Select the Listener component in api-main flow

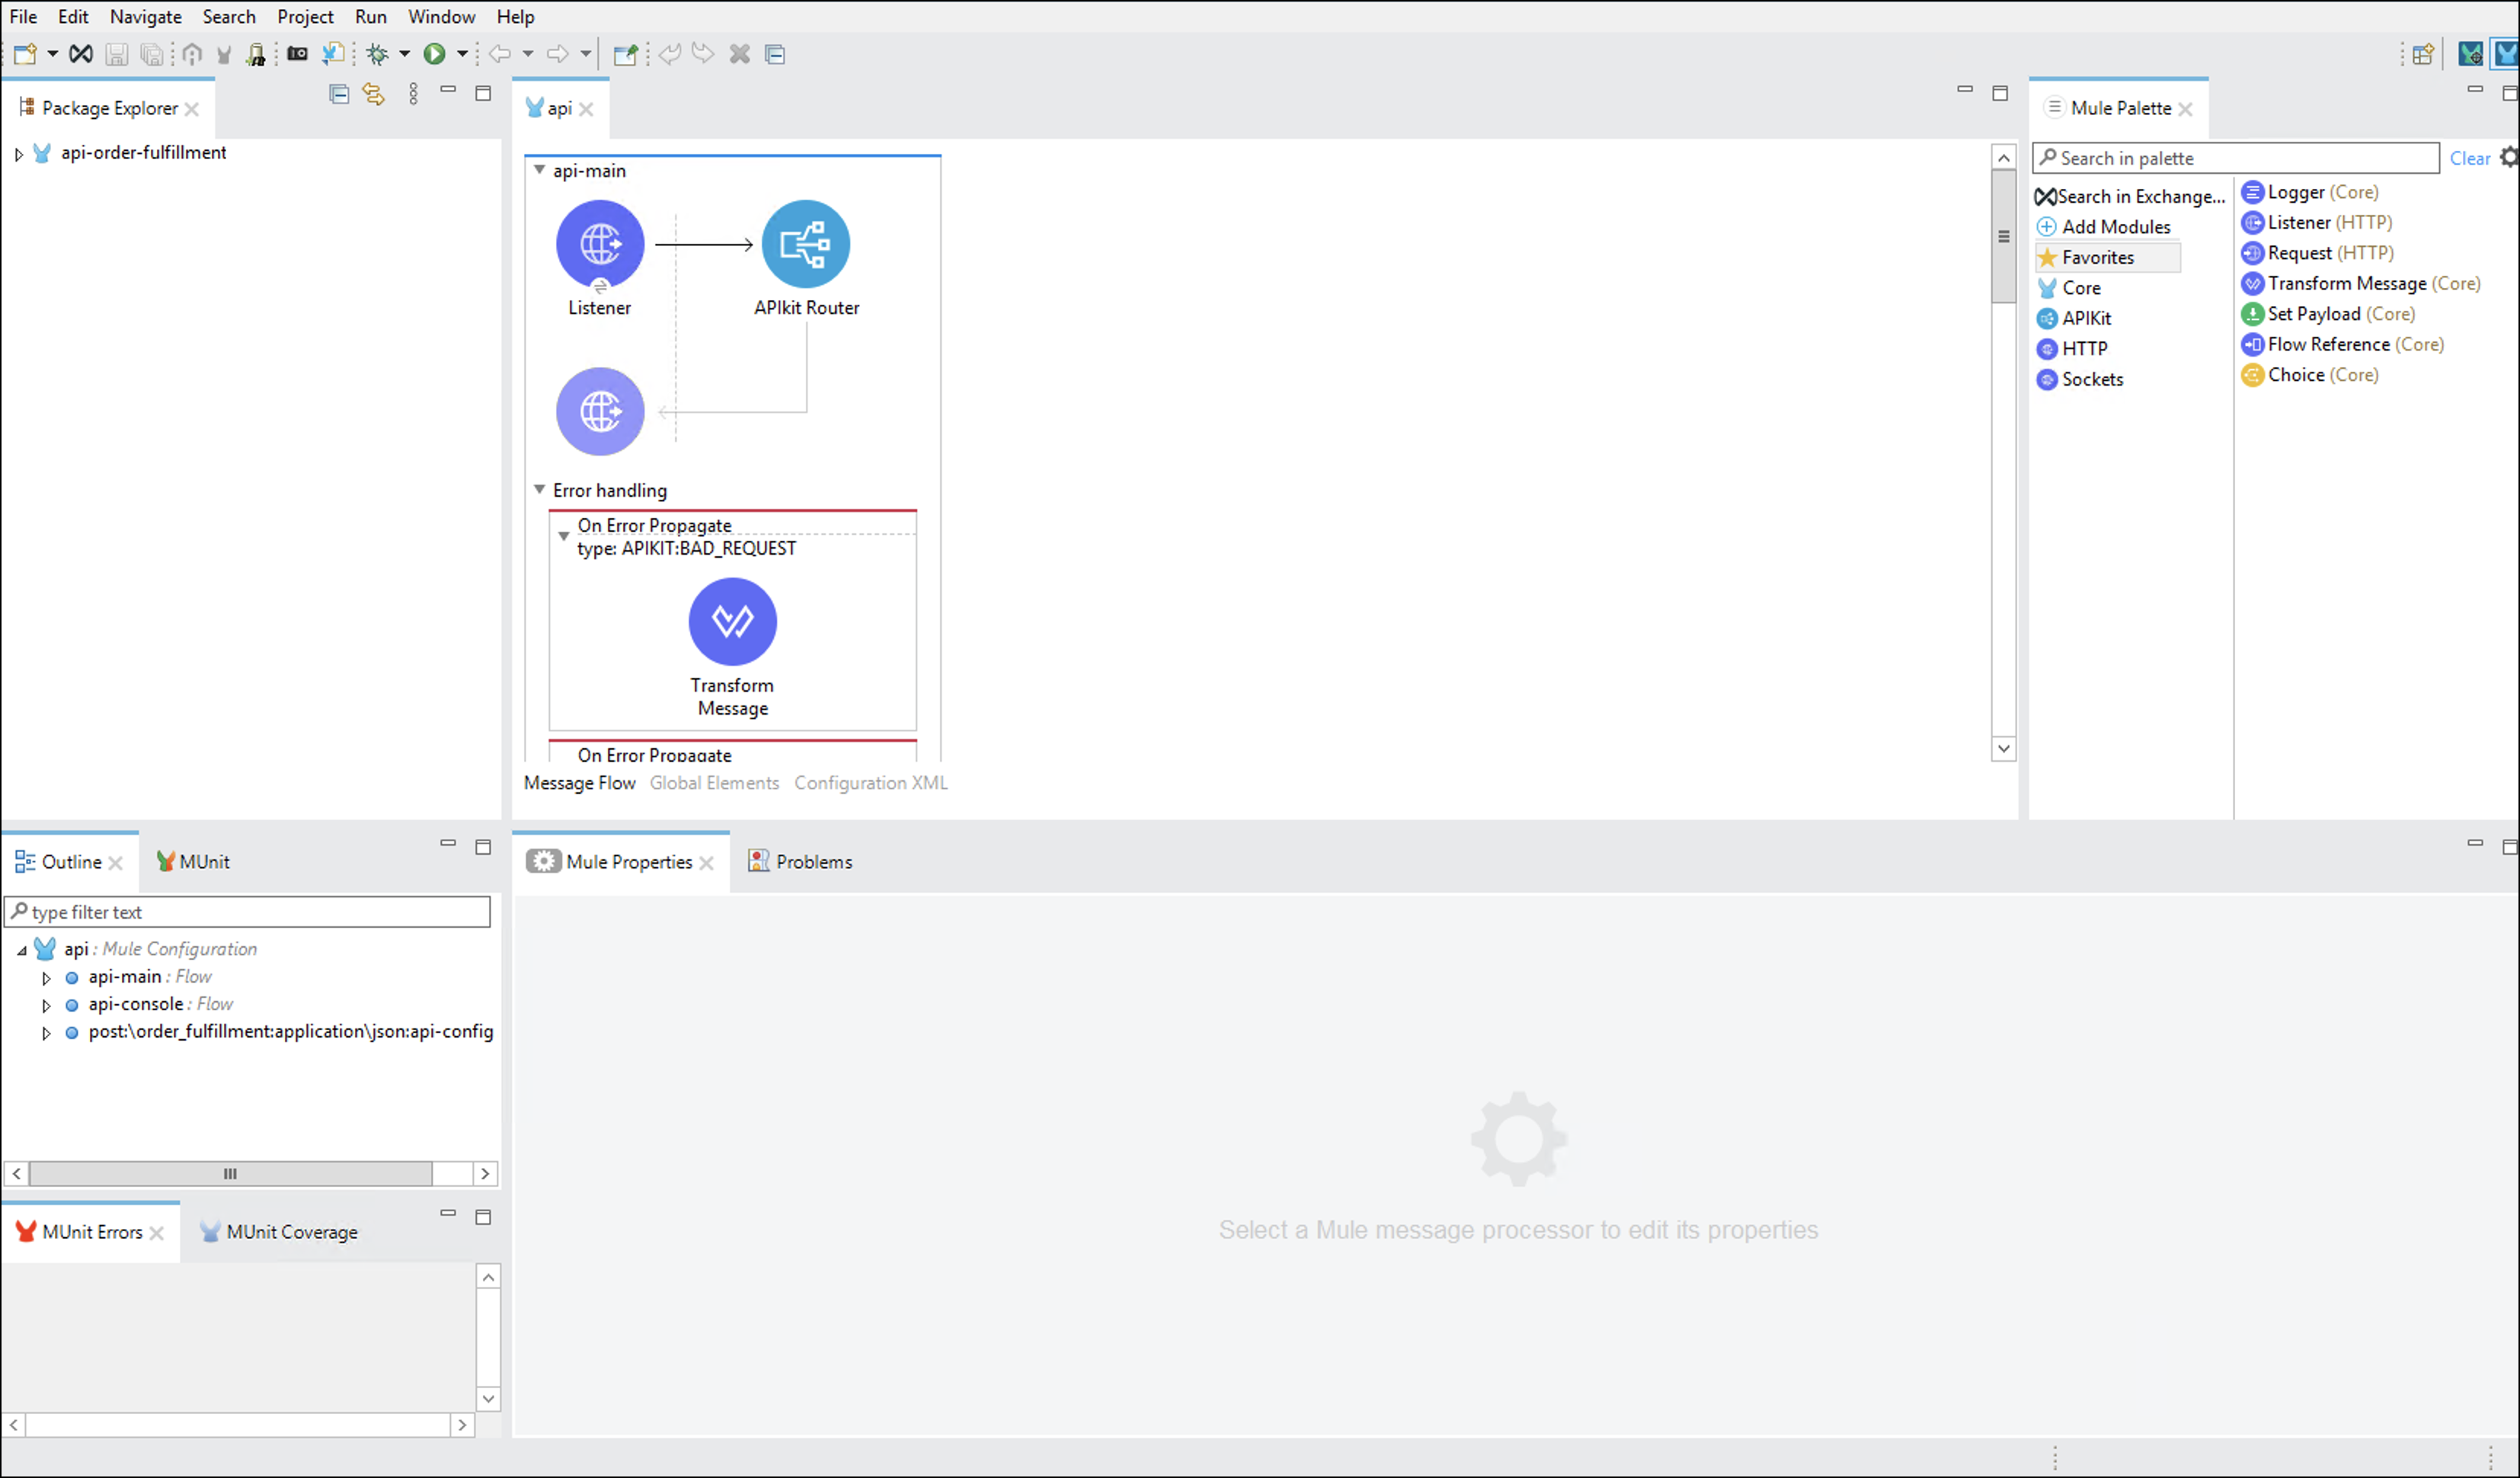(x=600, y=244)
